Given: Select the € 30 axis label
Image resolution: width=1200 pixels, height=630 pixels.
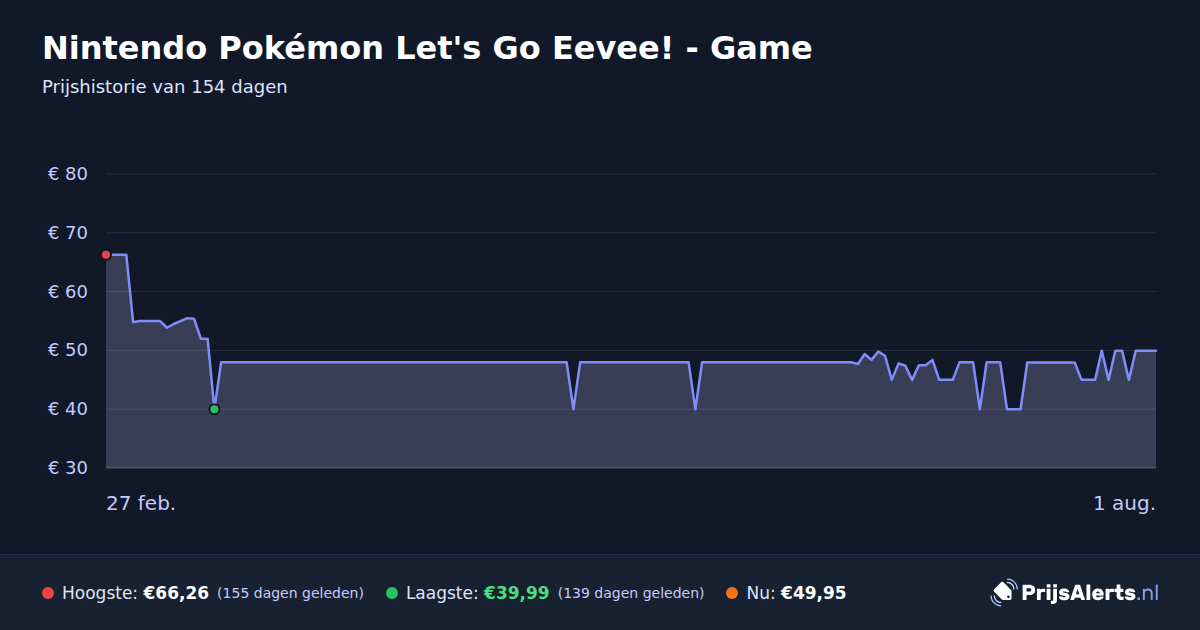Looking at the screenshot, I should [68, 468].
